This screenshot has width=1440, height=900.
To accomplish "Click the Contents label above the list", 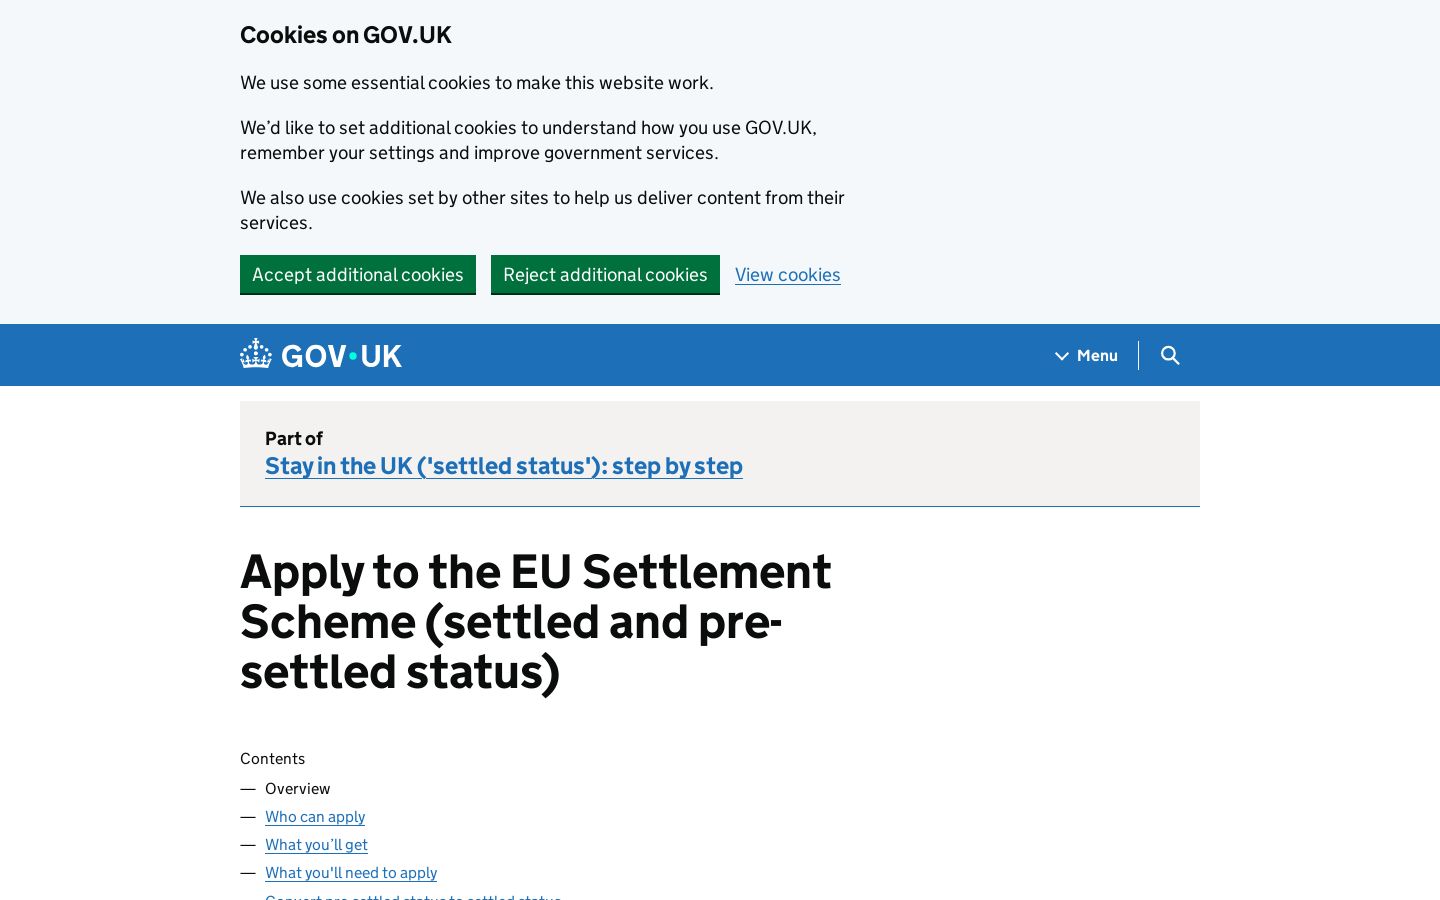I will (272, 758).
